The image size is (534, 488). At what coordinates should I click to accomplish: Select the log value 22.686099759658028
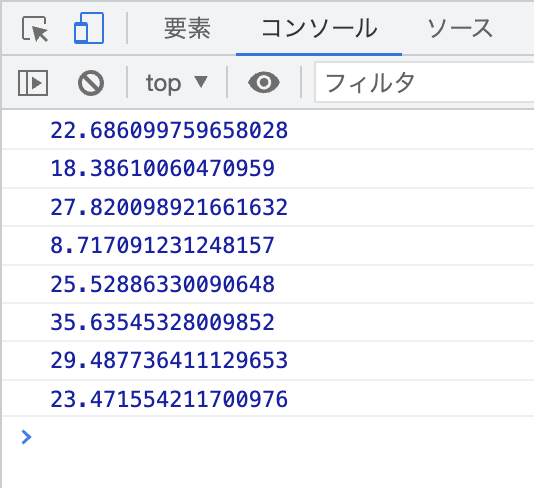[x=169, y=130]
